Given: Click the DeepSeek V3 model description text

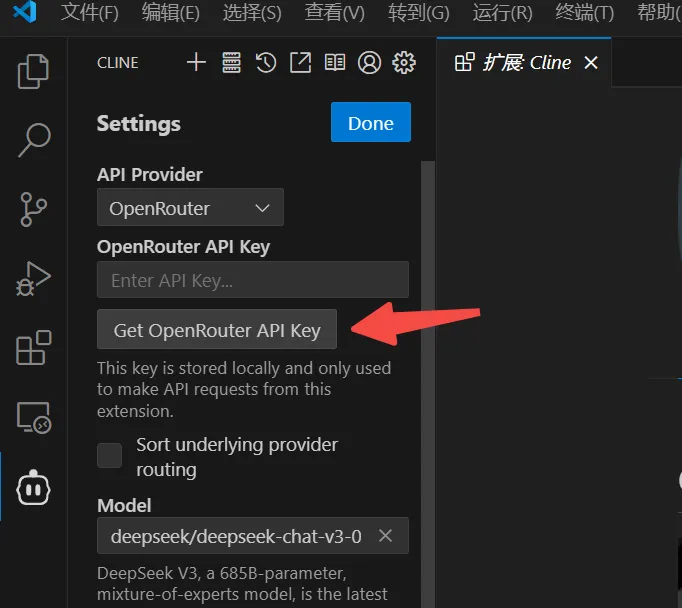Looking at the screenshot, I should point(242,583).
